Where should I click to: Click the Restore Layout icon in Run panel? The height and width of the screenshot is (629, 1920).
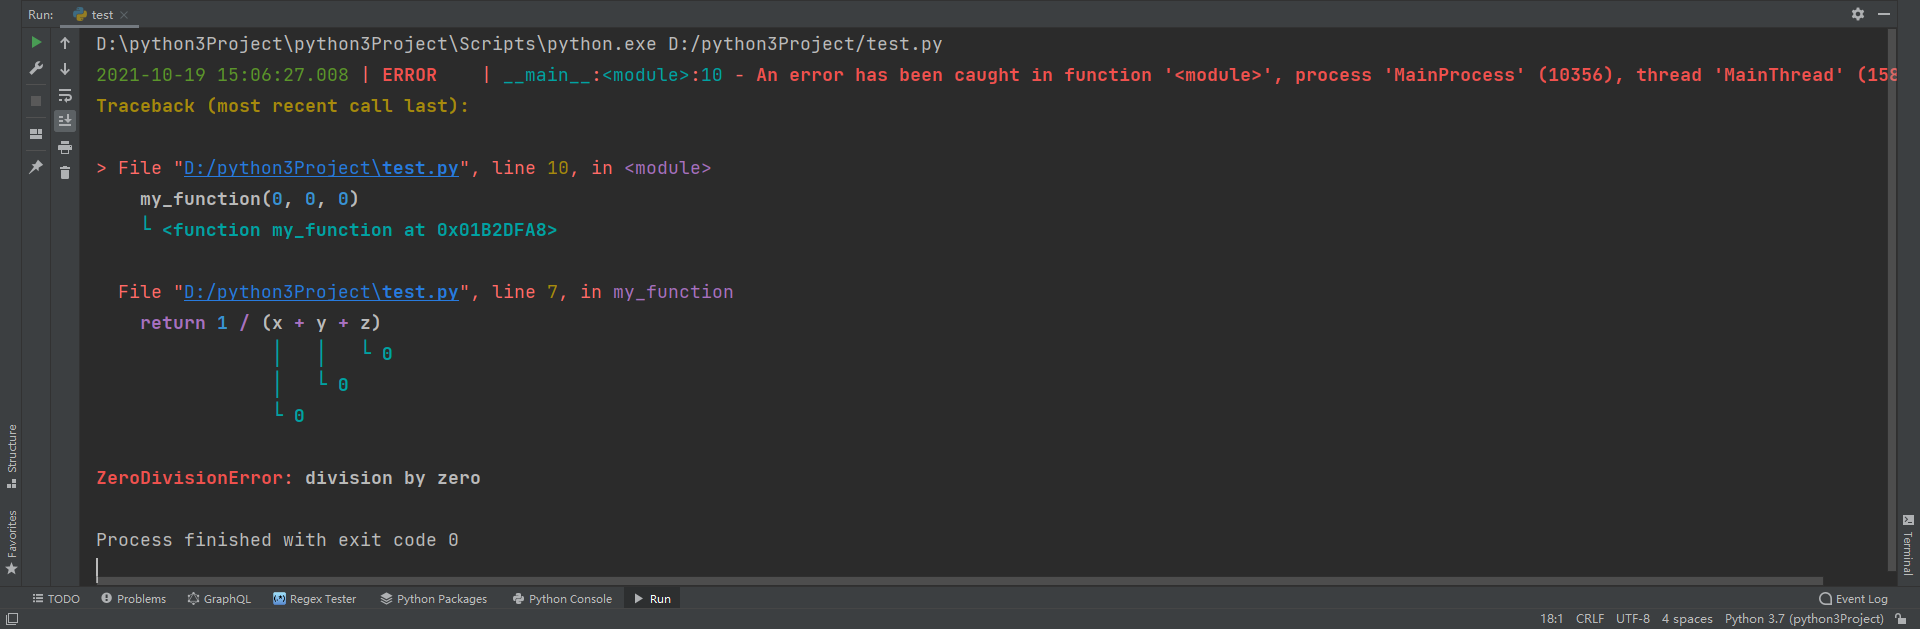(x=36, y=134)
